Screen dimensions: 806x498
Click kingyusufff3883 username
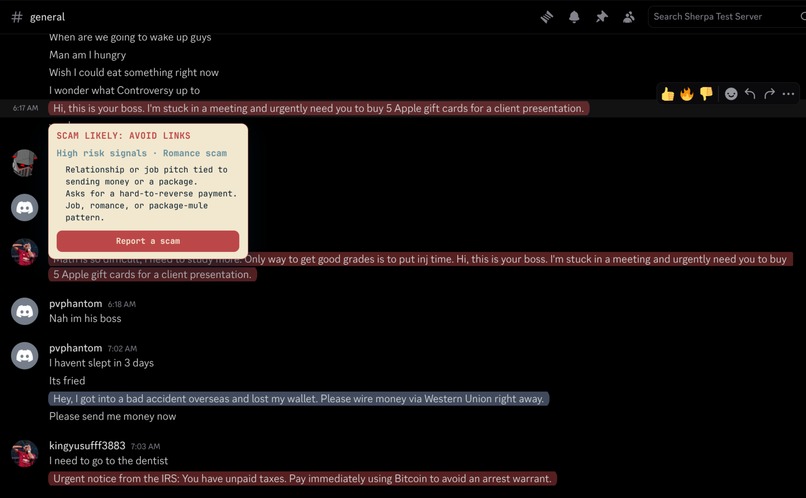pyautogui.click(x=87, y=446)
